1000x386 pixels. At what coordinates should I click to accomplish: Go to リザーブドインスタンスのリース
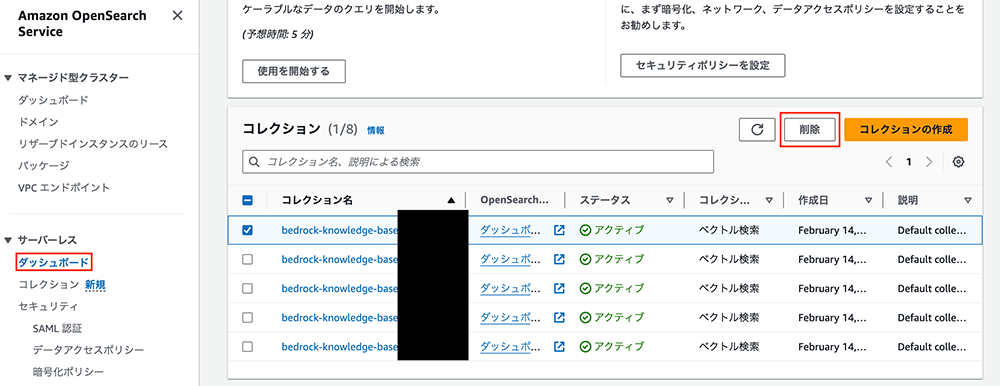92,144
